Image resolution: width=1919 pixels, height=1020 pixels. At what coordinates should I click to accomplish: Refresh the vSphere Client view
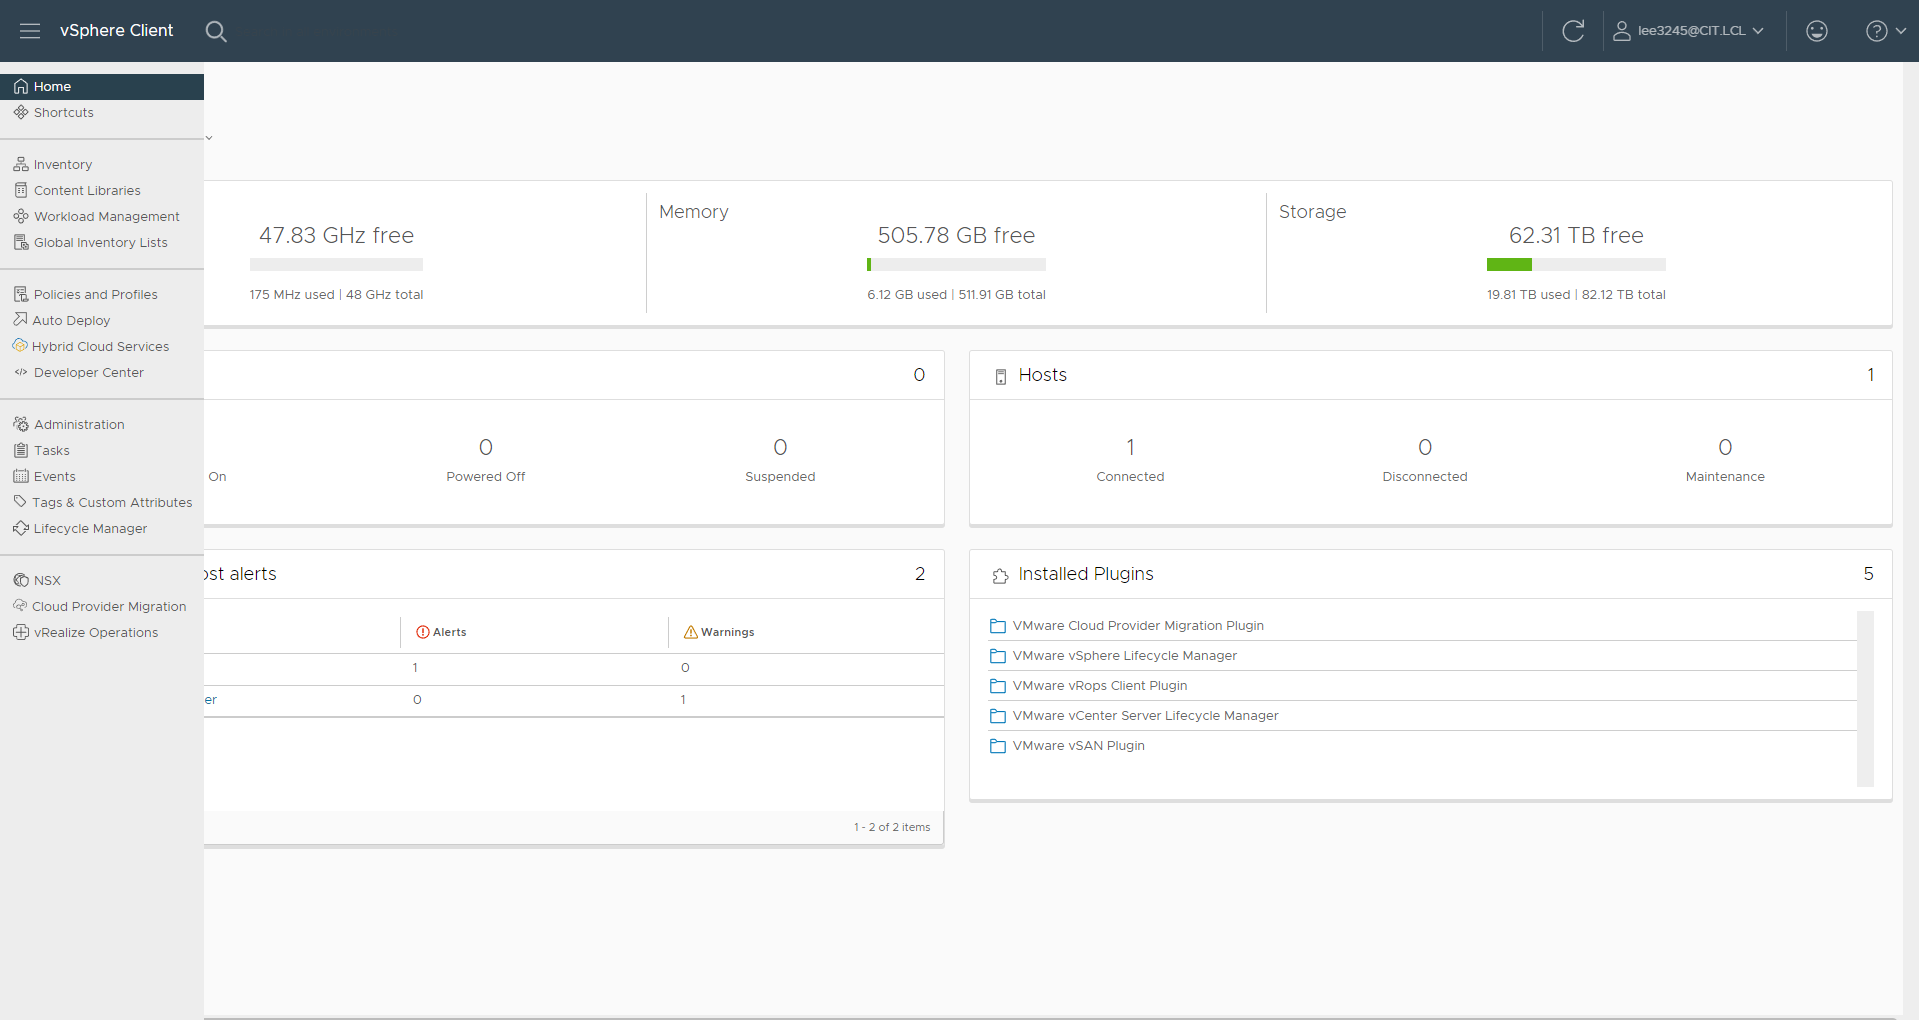click(1573, 31)
